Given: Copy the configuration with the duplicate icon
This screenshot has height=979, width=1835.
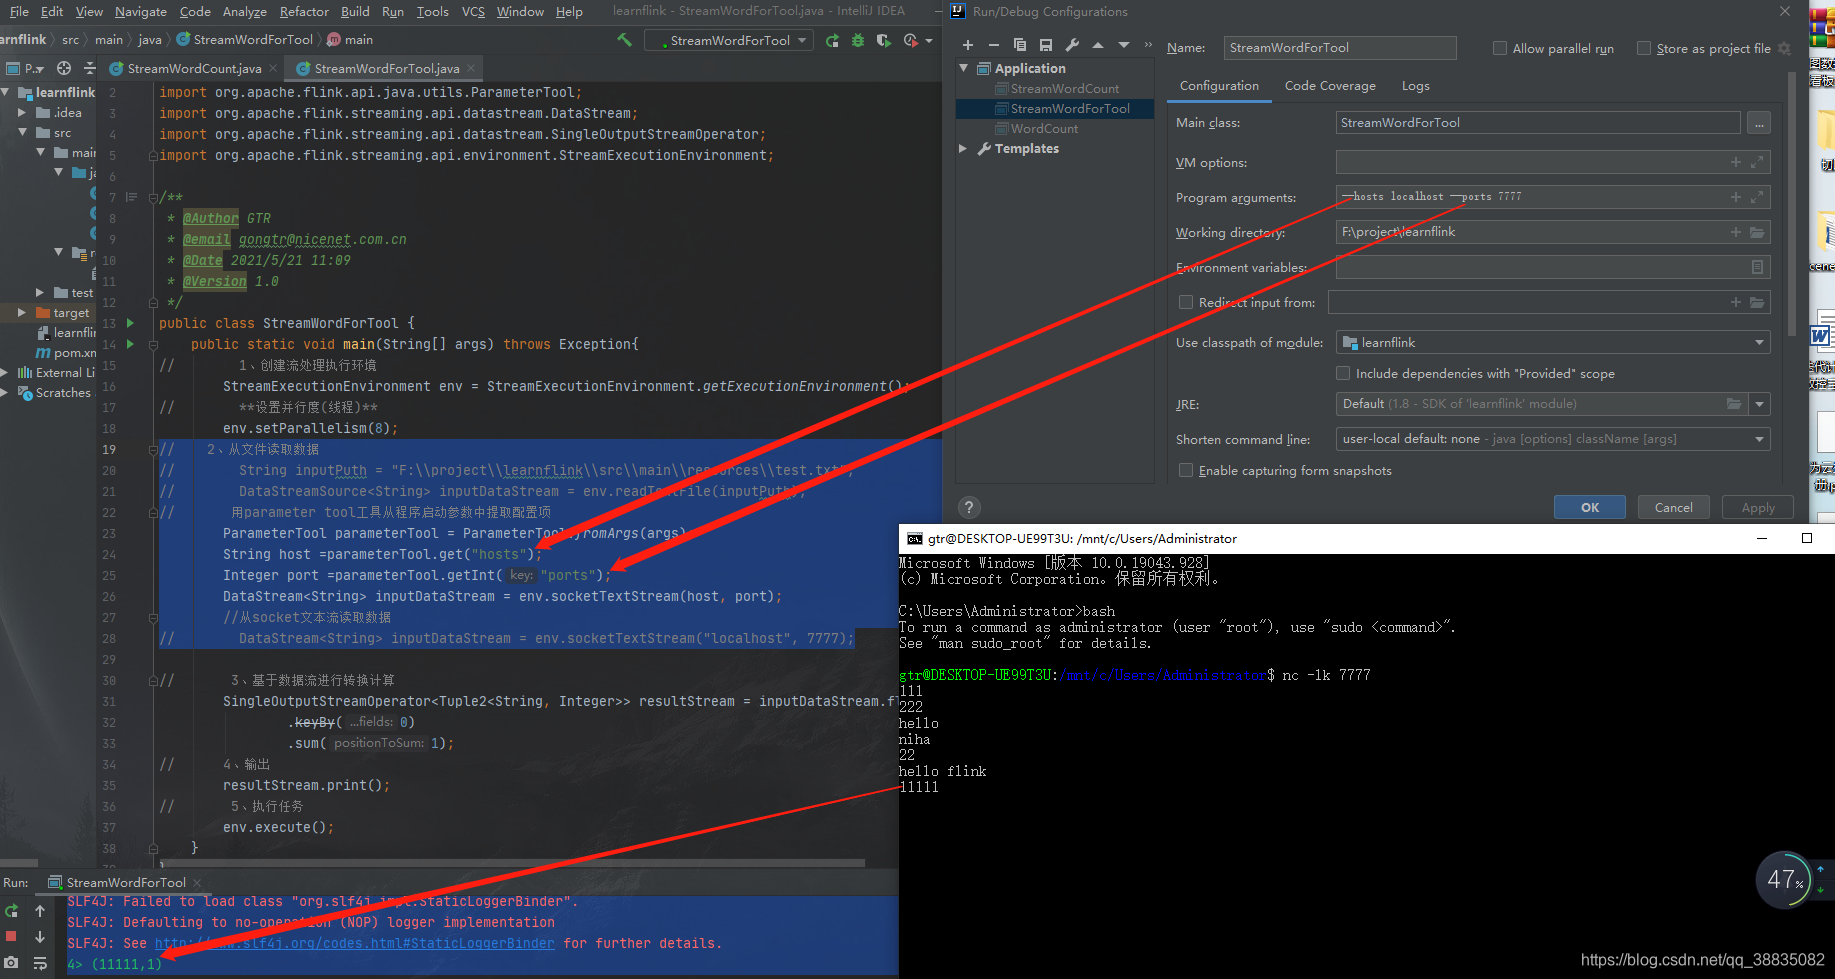Looking at the screenshot, I should click(1019, 45).
